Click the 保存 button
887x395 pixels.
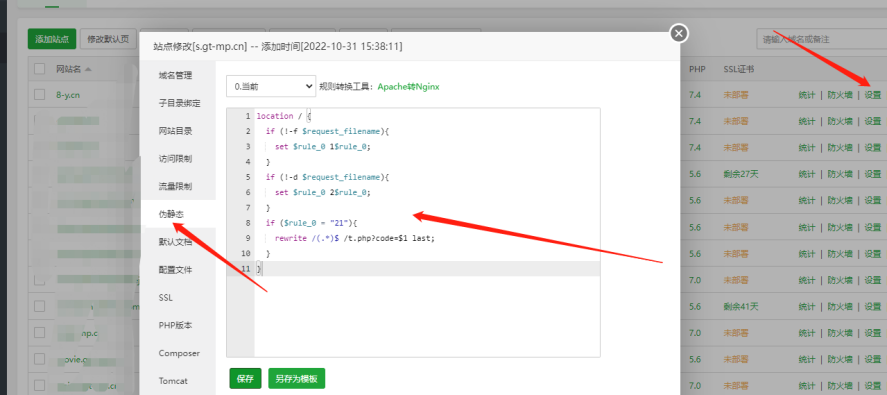[x=245, y=379]
